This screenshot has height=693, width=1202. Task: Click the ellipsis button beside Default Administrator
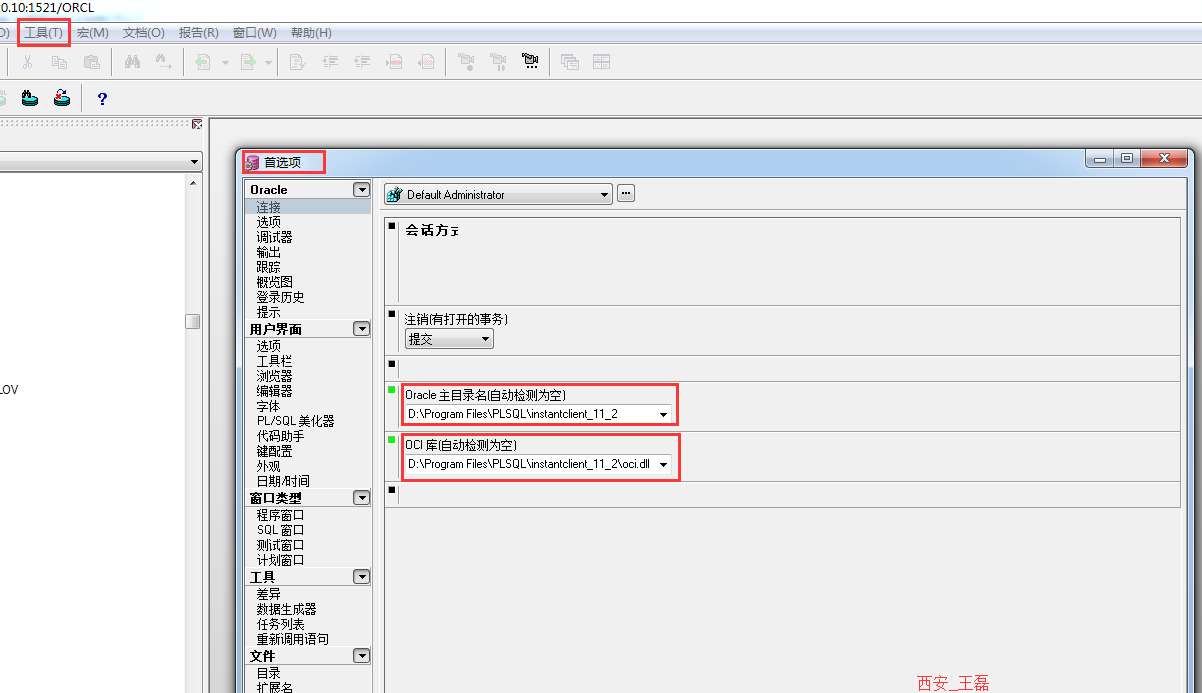coord(626,194)
